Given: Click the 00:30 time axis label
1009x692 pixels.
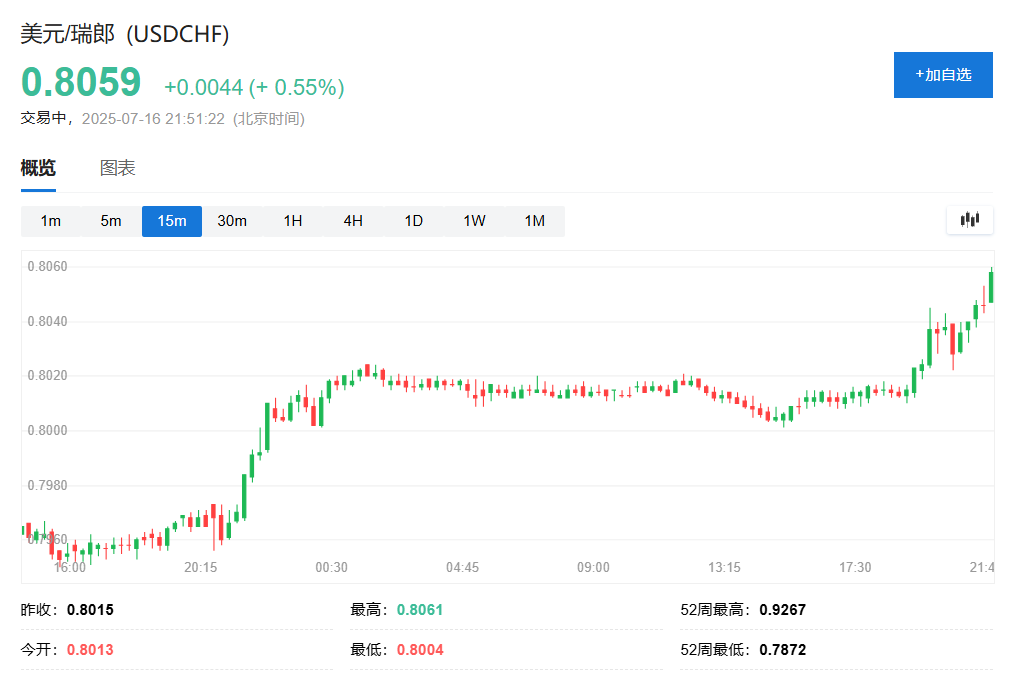Looking at the screenshot, I should pos(331,567).
